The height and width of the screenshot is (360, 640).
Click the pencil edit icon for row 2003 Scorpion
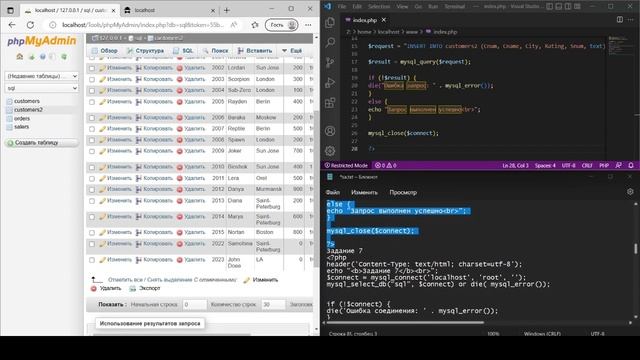coord(102,79)
